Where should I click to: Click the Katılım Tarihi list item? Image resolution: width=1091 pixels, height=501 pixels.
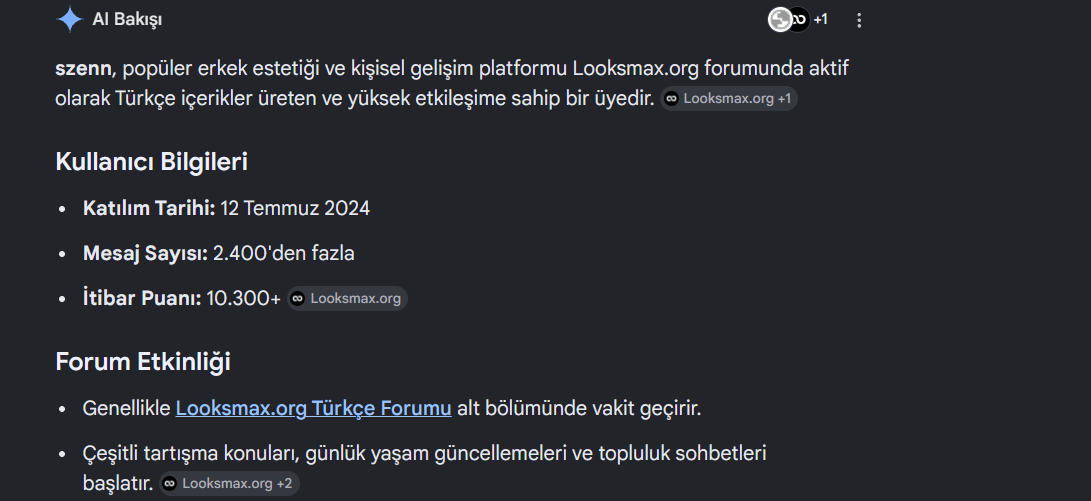click(x=226, y=208)
